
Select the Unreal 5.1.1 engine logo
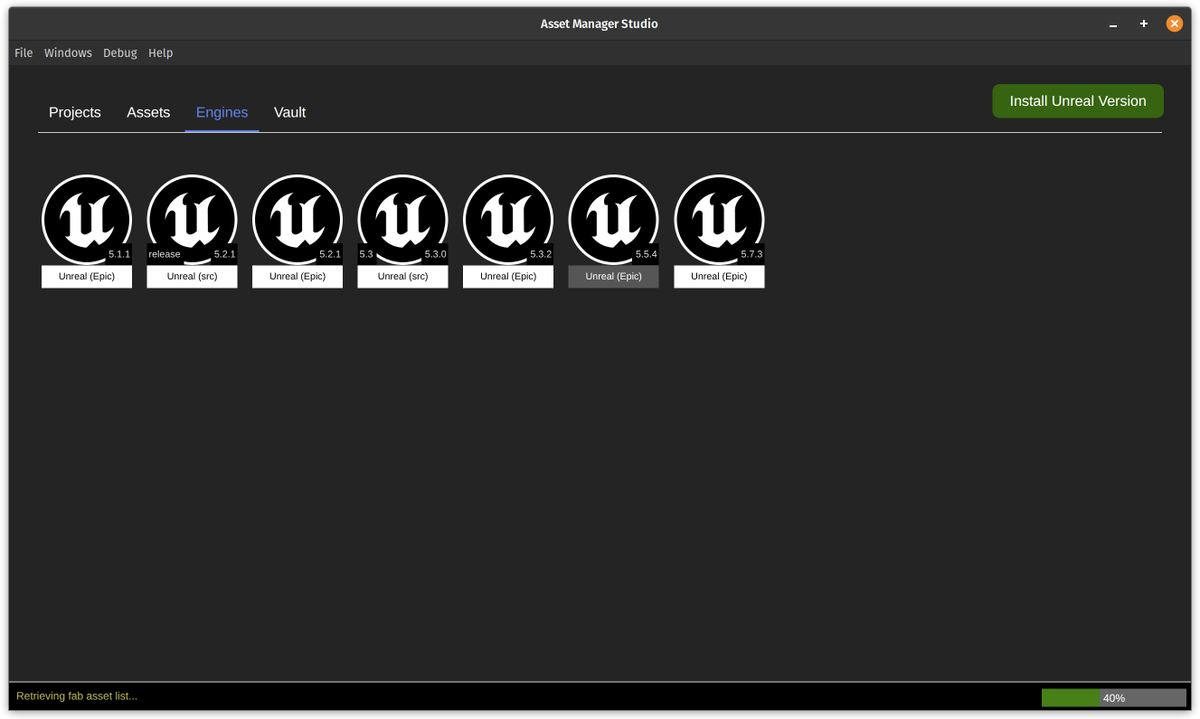(x=87, y=219)
